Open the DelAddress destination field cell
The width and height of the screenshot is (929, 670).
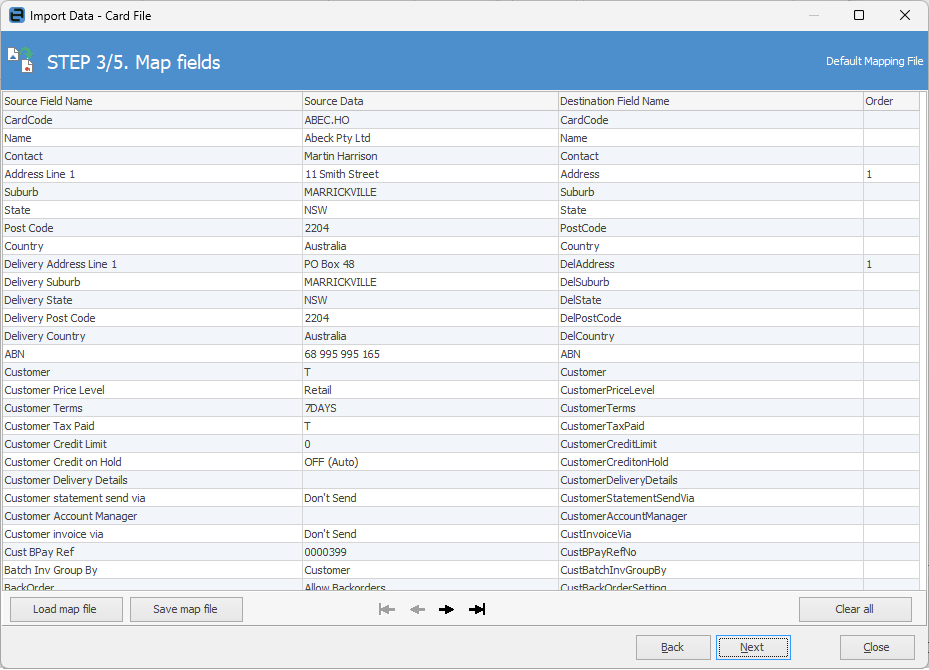pos(710,264)
